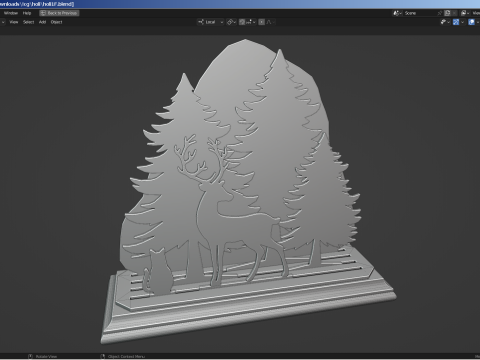
Task: Toggle the snapping magnet icon
Action: [242, 22]
